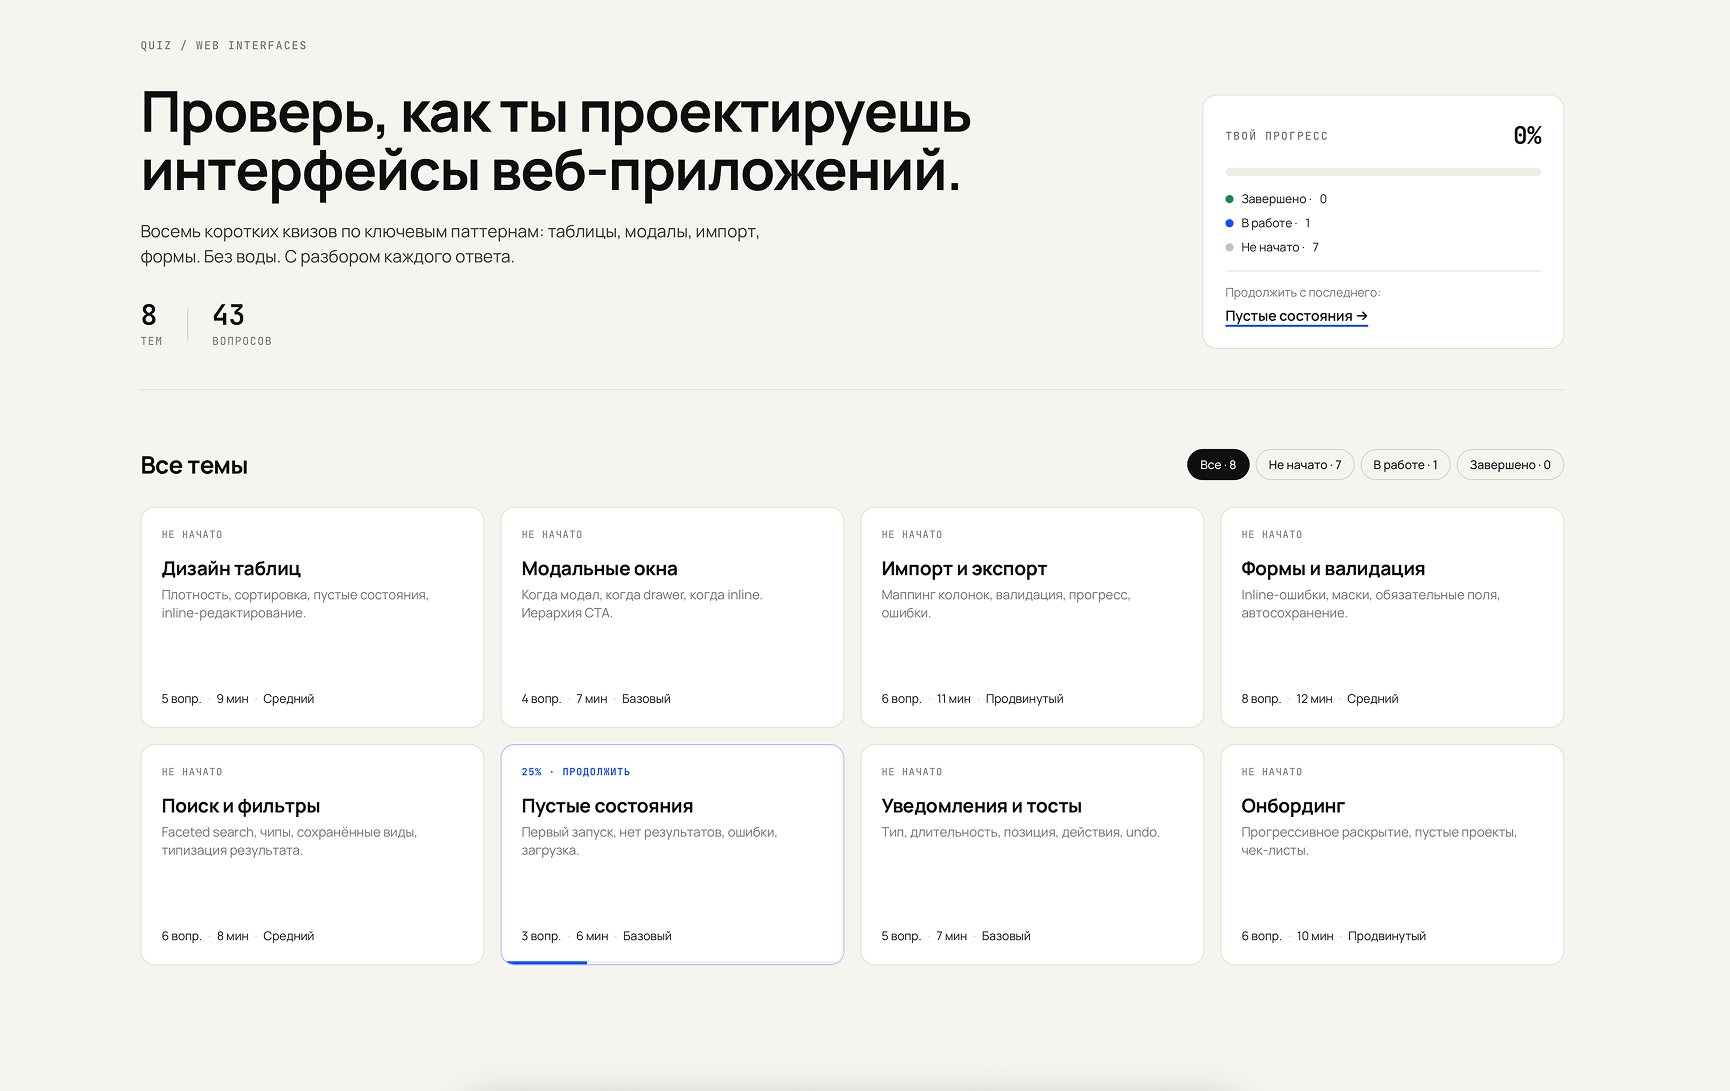The height and width of the screenshot is (1091, 1730).
Task: Click "Базовый" level on Модальные окна card
Action: [646, 699]
